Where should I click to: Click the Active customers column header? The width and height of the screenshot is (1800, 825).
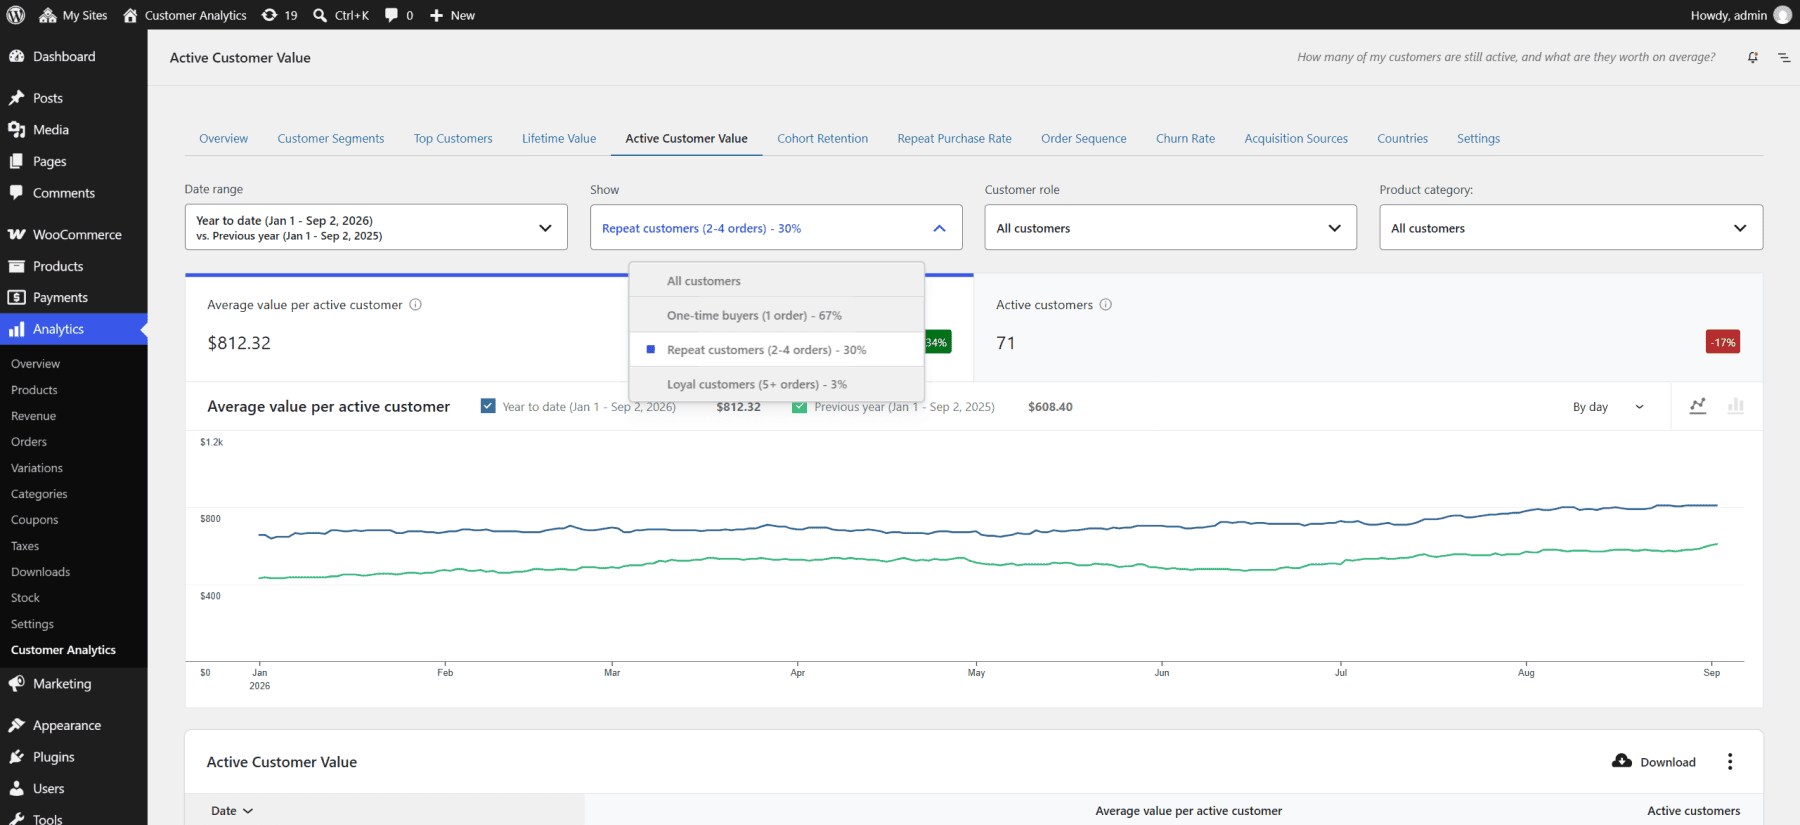pos(1693,811)
